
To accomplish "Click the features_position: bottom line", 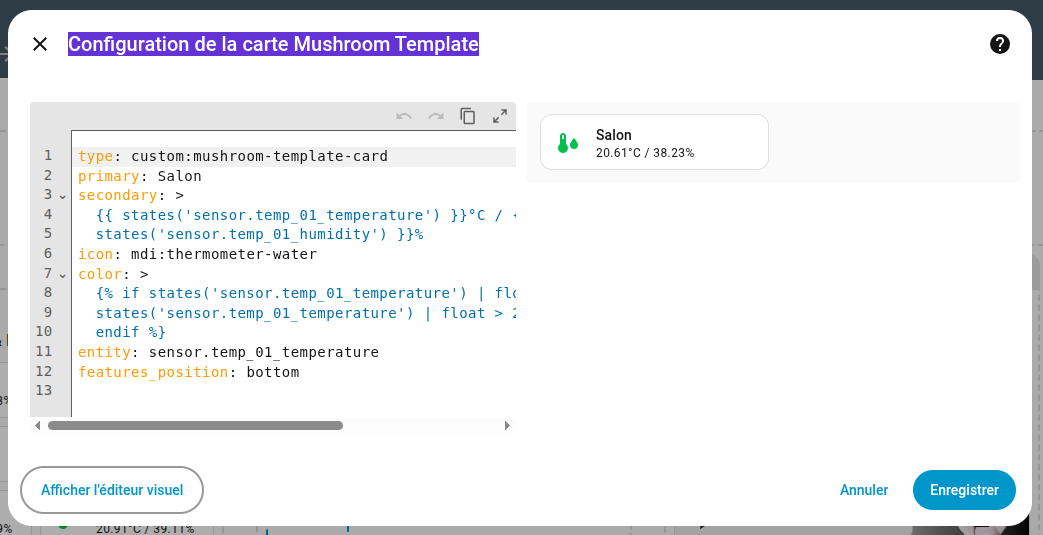I will click(188, 372).
